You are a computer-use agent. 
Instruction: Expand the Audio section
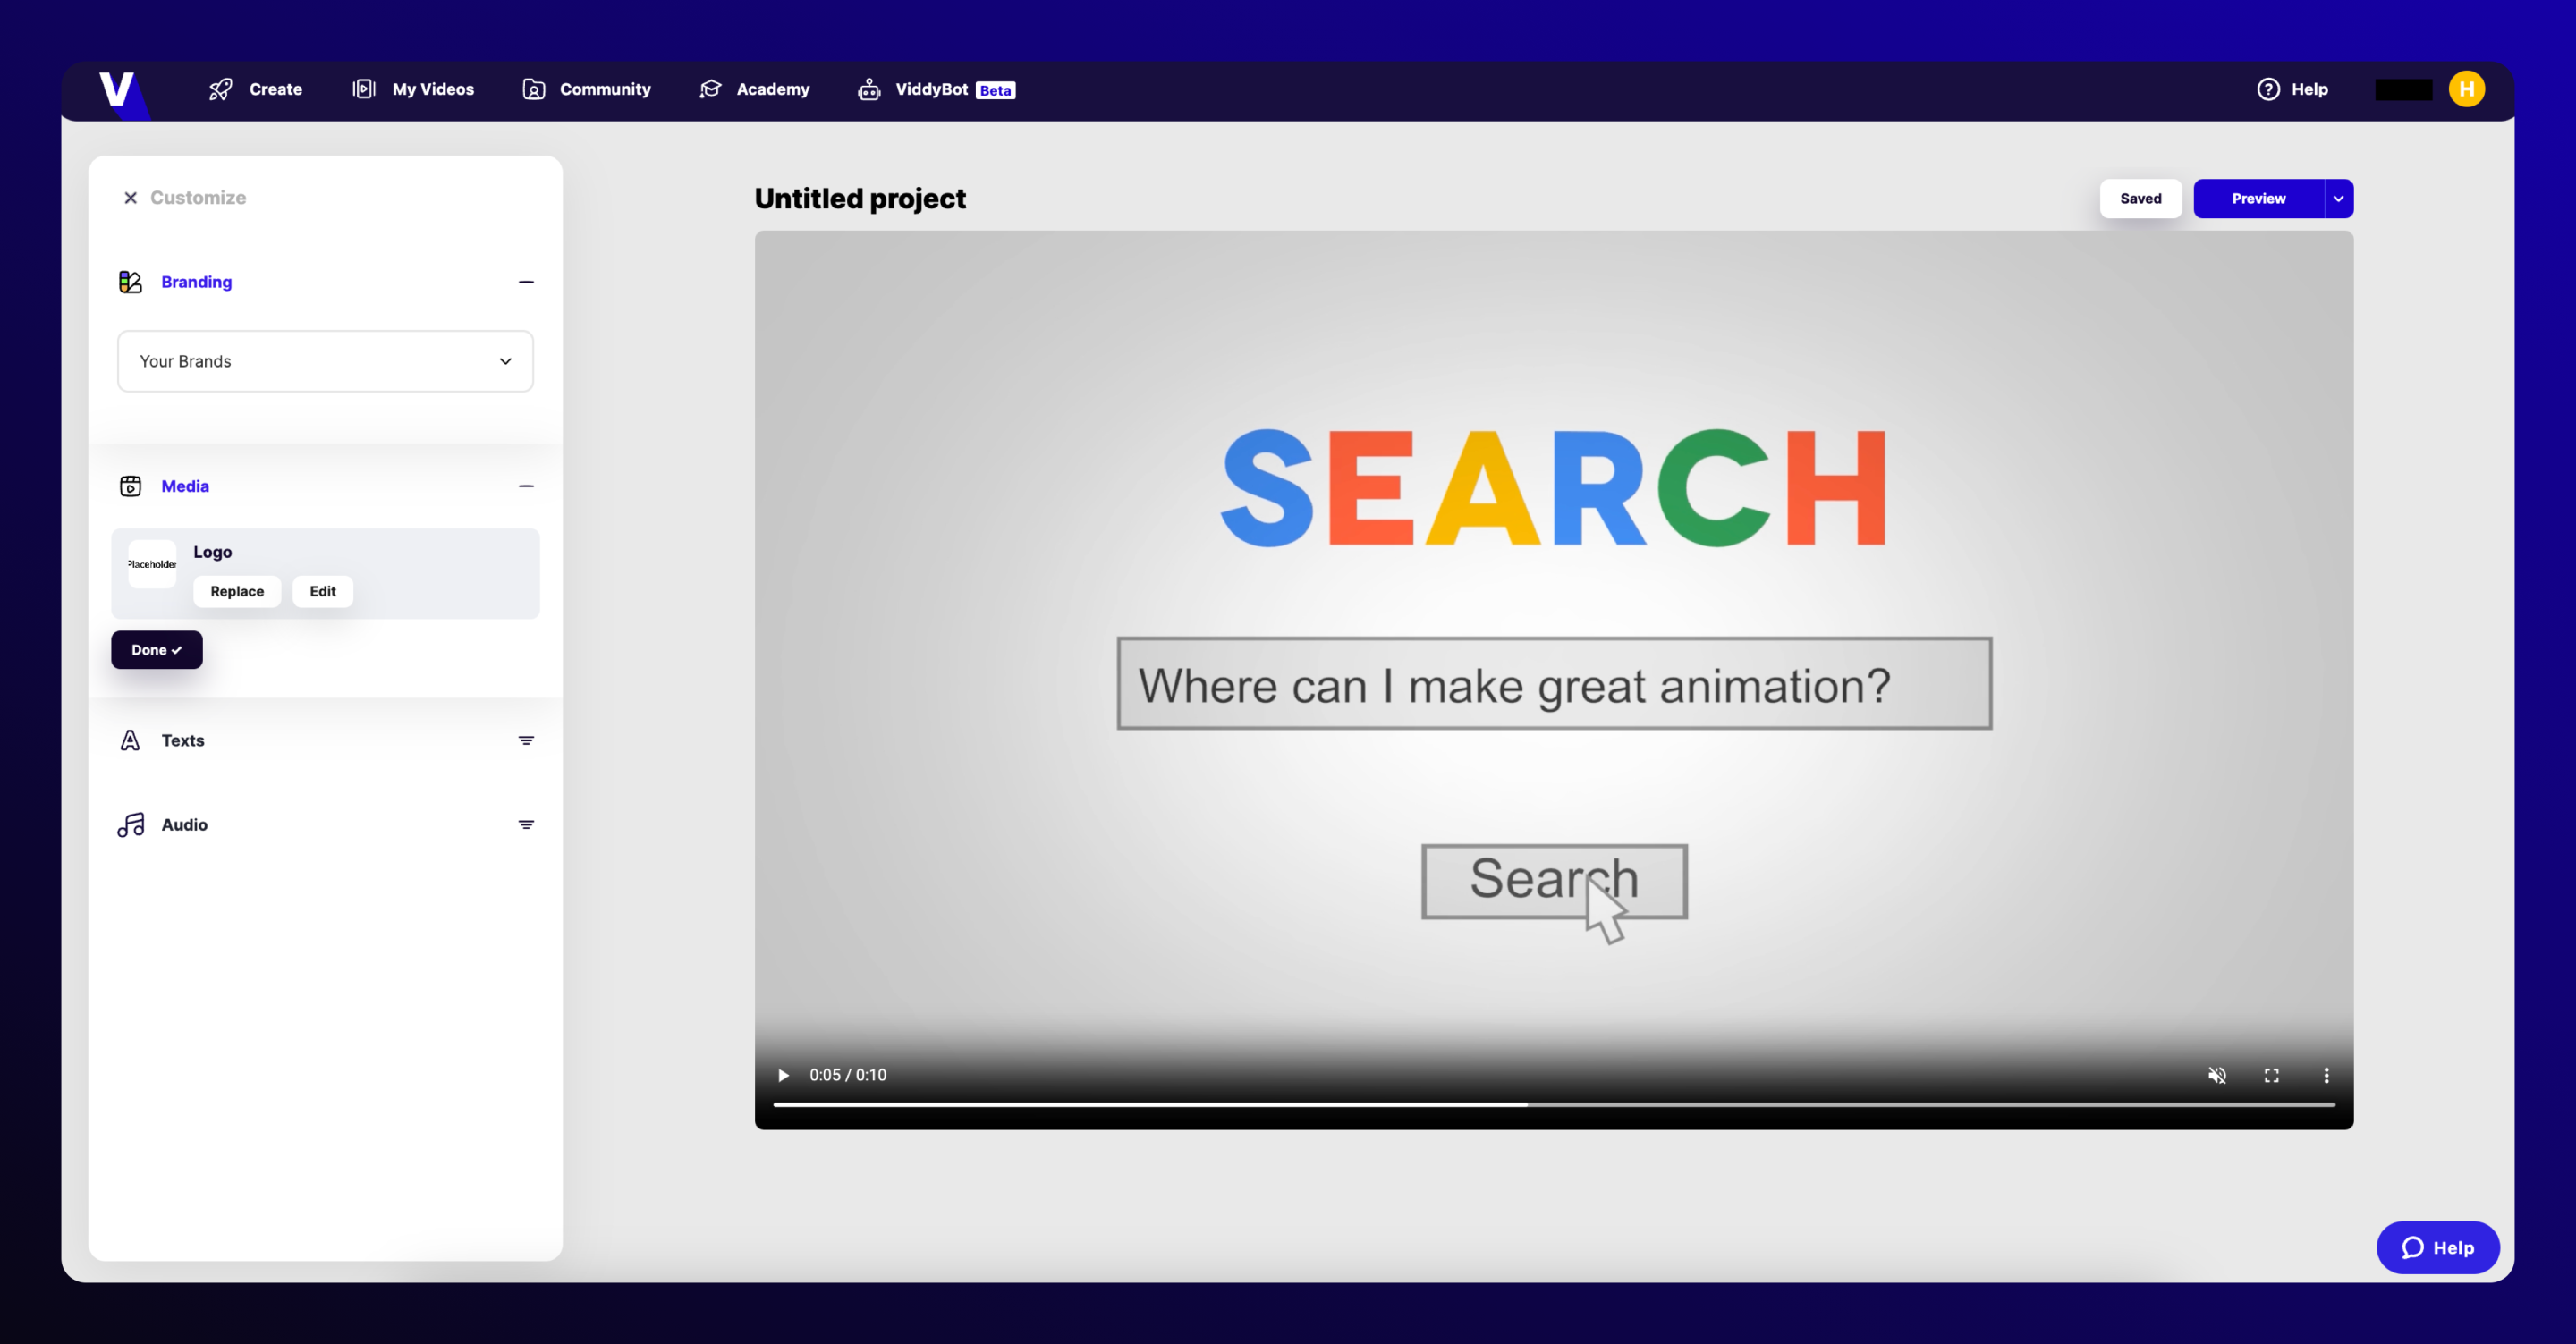click(526, 824)
